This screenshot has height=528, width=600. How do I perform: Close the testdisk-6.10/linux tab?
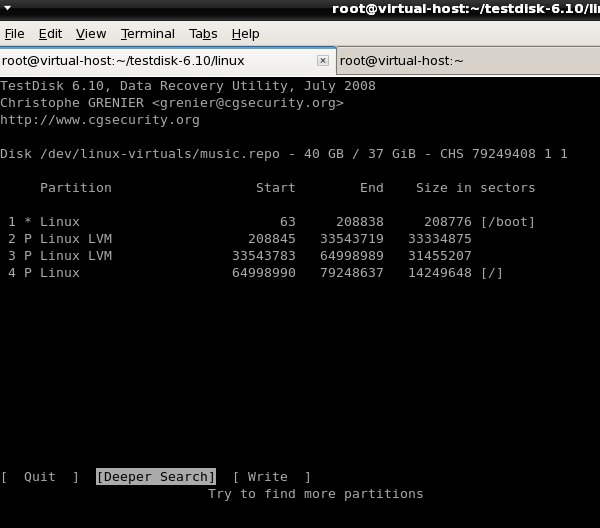(x=323, y=60)
